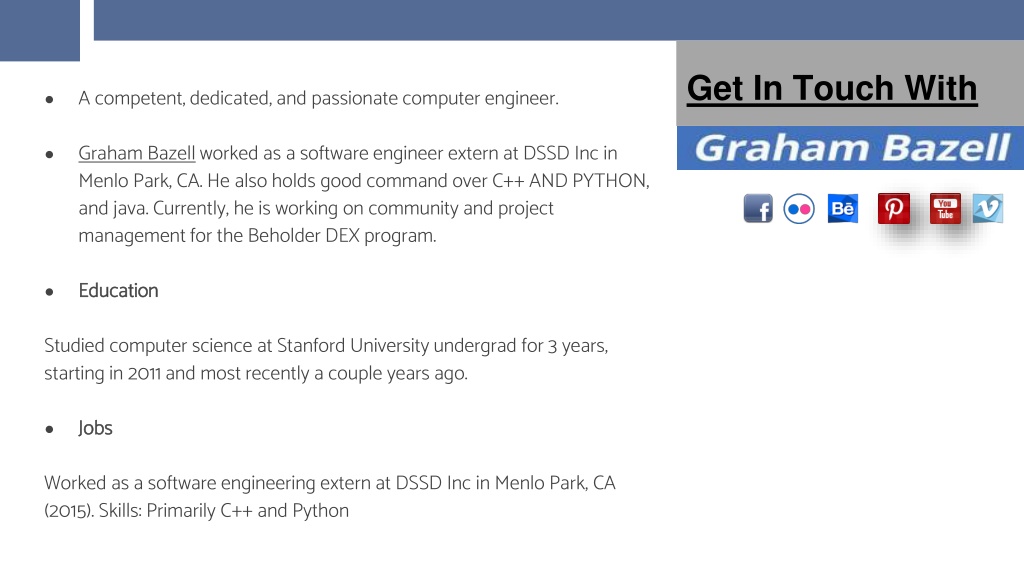The width and height of the screenshot is (1024, 576).
Task: Click the Stanford University education paragraph
Action: [326, 359]
